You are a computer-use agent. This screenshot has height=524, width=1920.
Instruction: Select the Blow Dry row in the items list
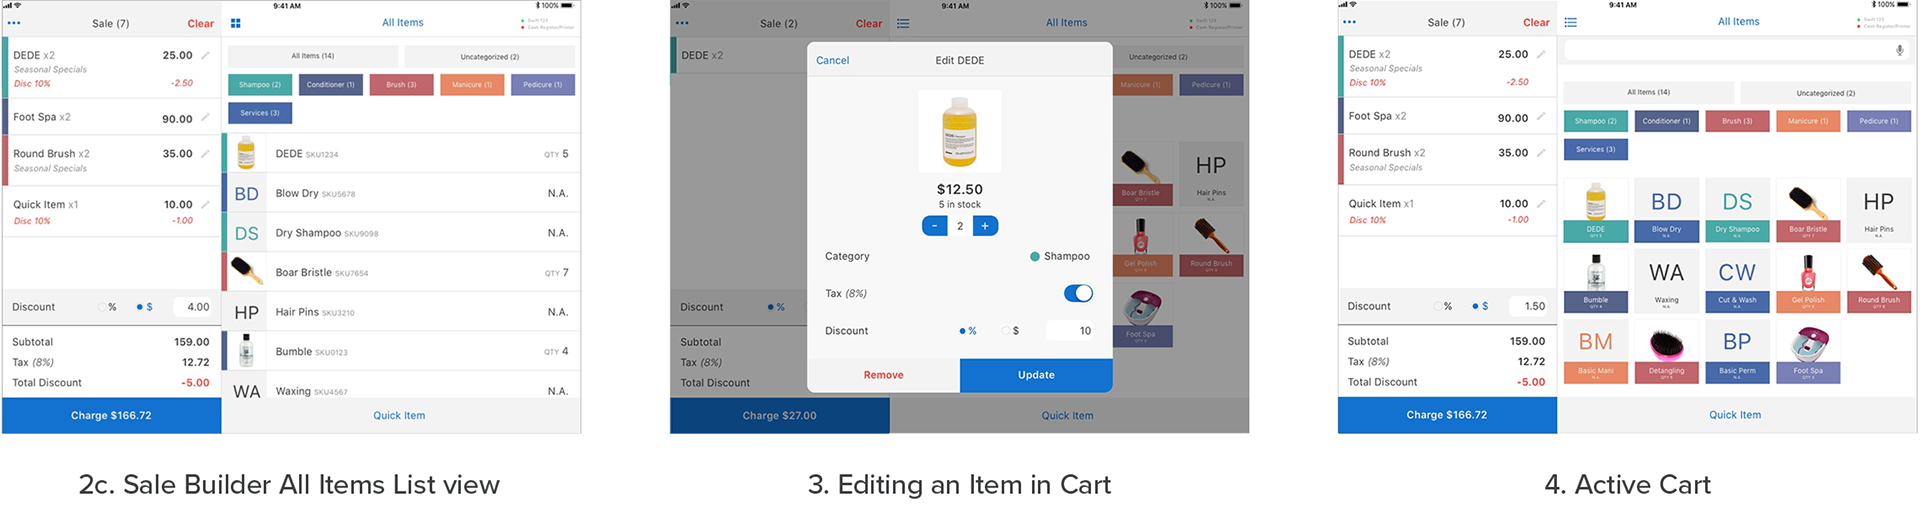(401, 193)
